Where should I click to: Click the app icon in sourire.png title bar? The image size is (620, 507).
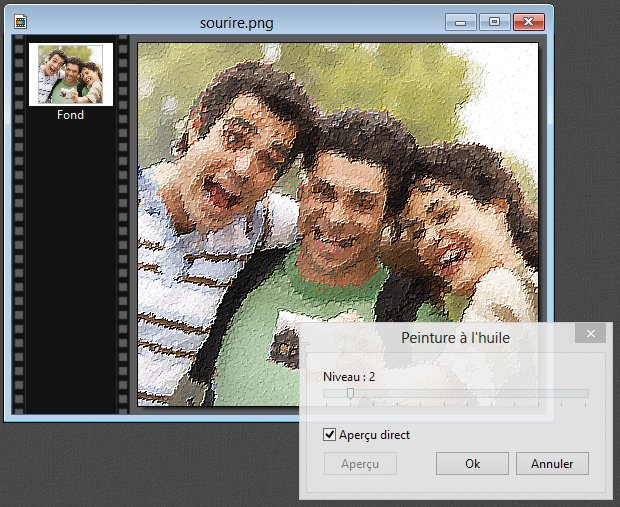[x=20, y=20]
